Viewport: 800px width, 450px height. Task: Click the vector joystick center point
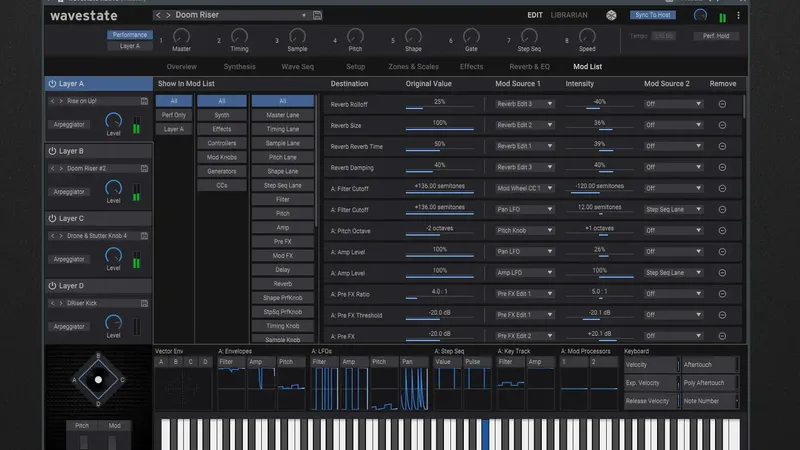pyautogui.click(x=98, y=380)
